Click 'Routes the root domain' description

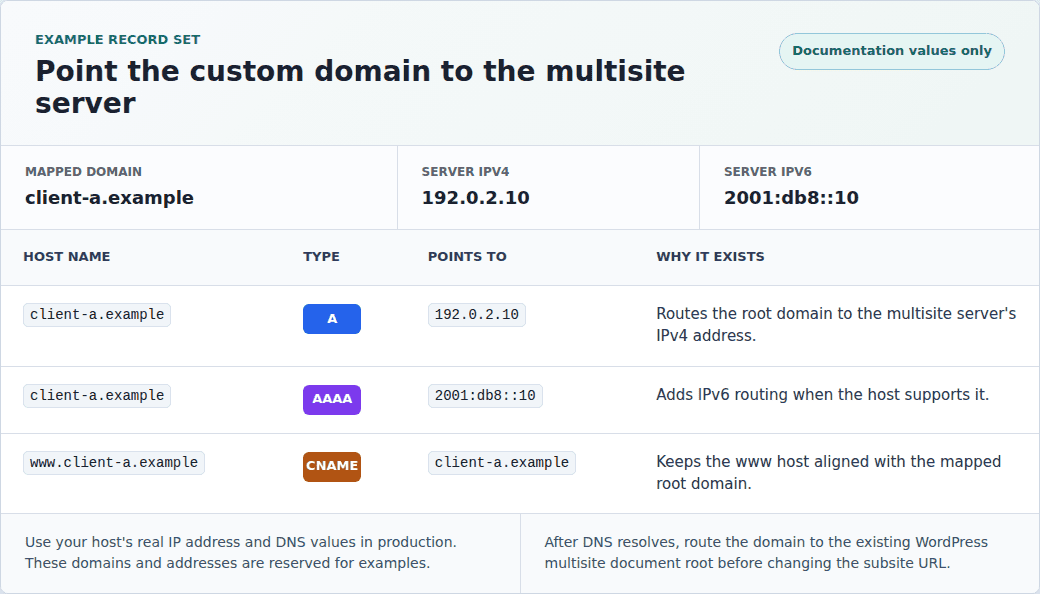(836, 324)
